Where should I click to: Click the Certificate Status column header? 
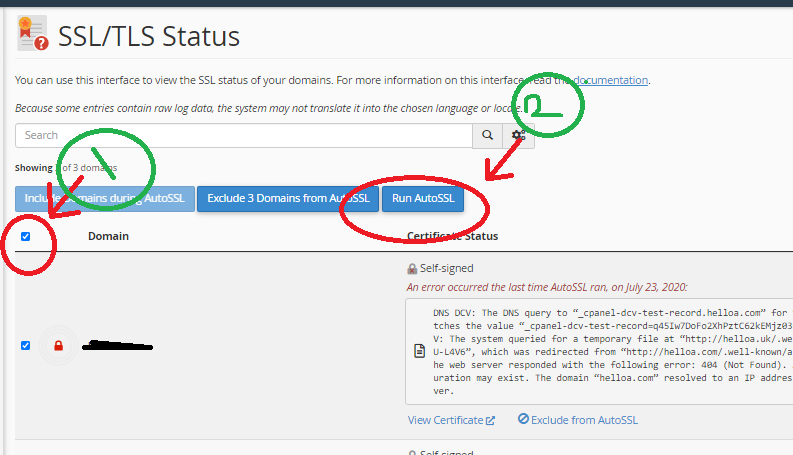pyautogui.click(x=452, y=237)
